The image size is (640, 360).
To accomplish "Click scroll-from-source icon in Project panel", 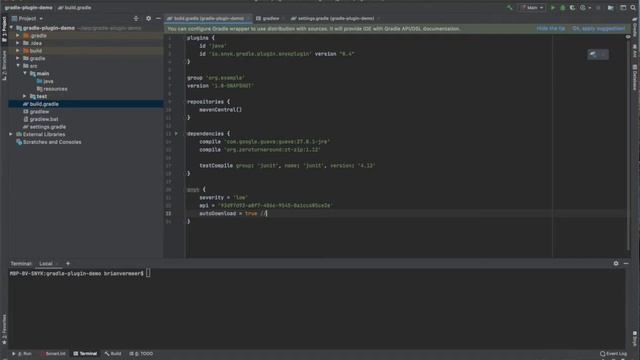I will pyautogui.click(x=136, y=18).
